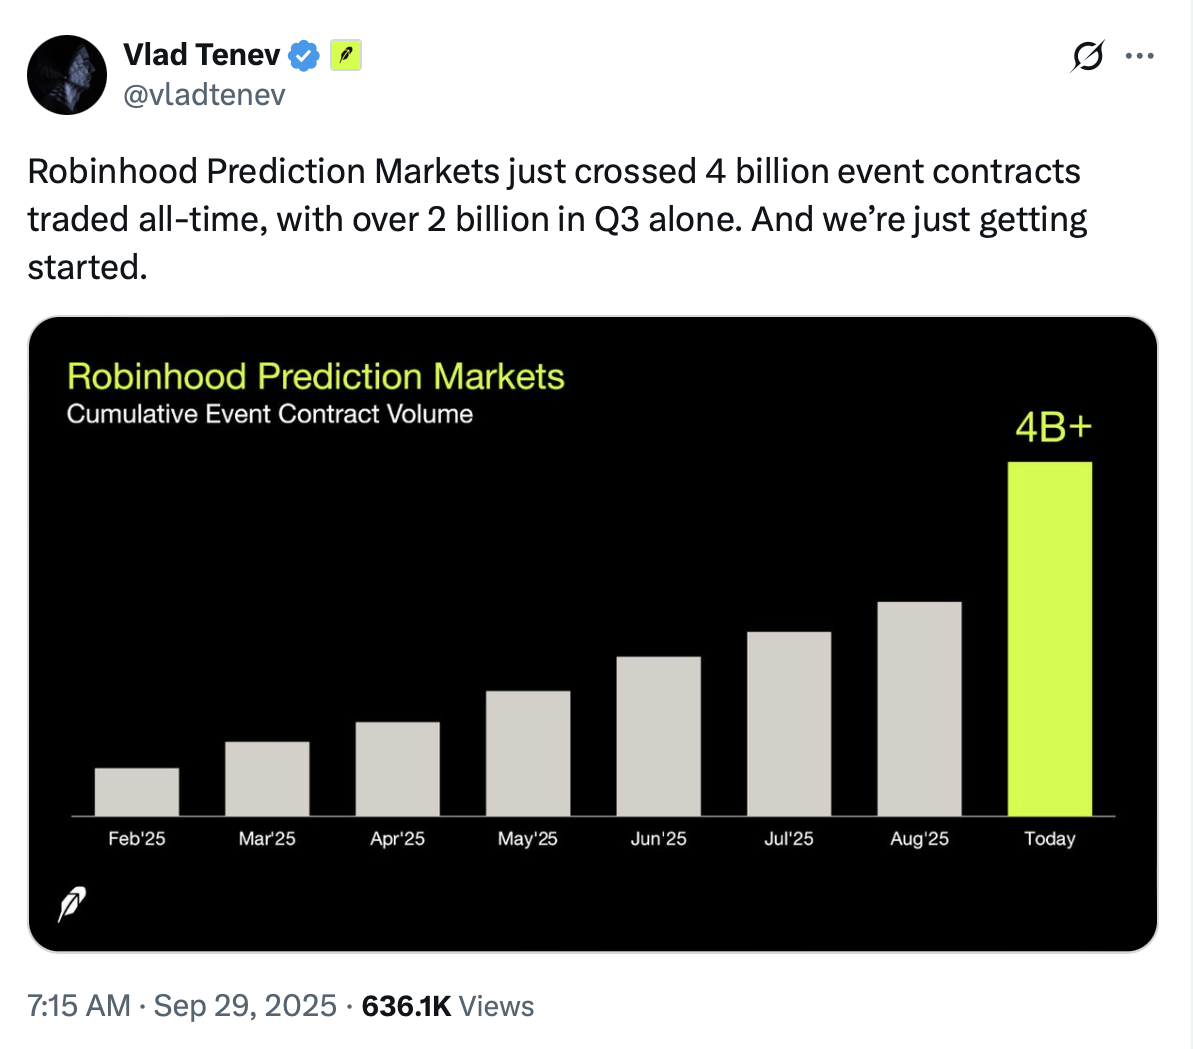Click the blue verified checkmark badge
Viewport: 1193px width, 1049px height.
[303, 55]
